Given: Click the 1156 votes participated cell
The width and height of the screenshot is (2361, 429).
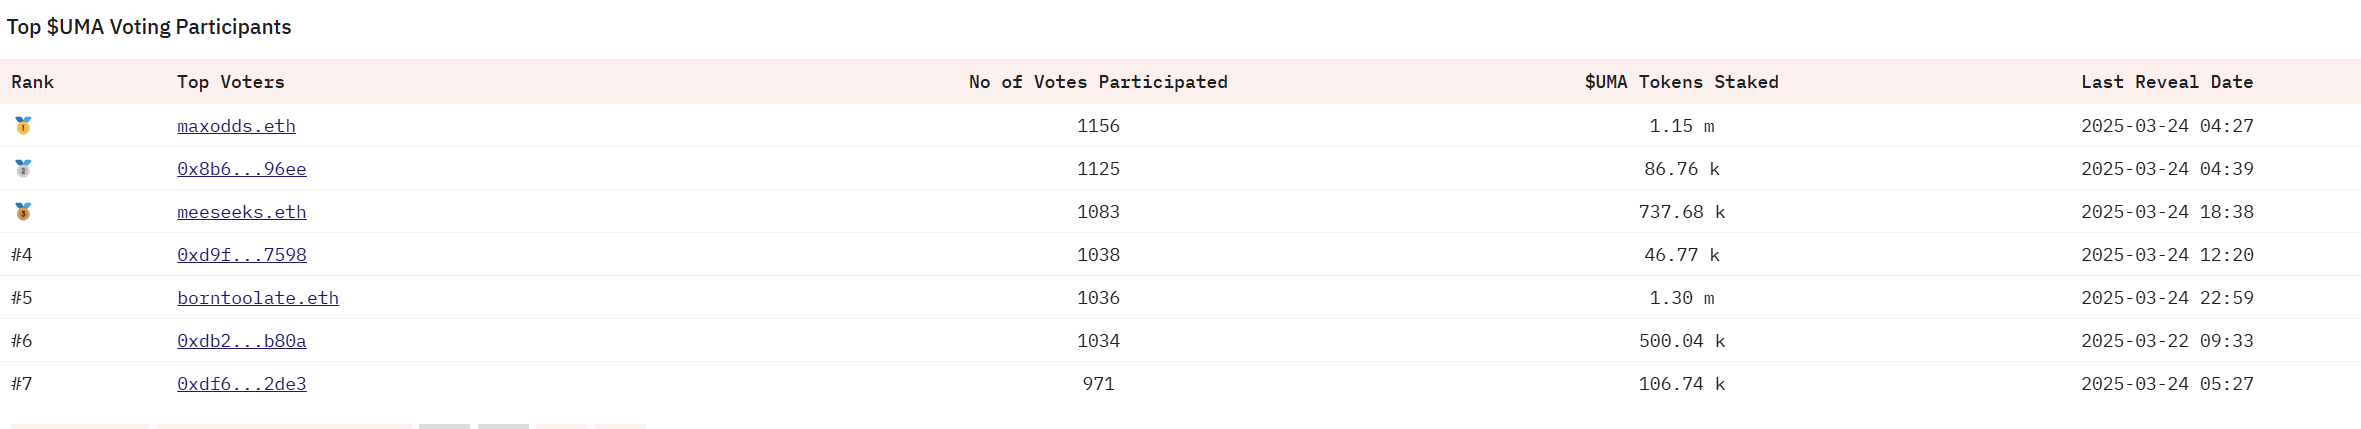Looking at the screenshot, I should 1098,126.
